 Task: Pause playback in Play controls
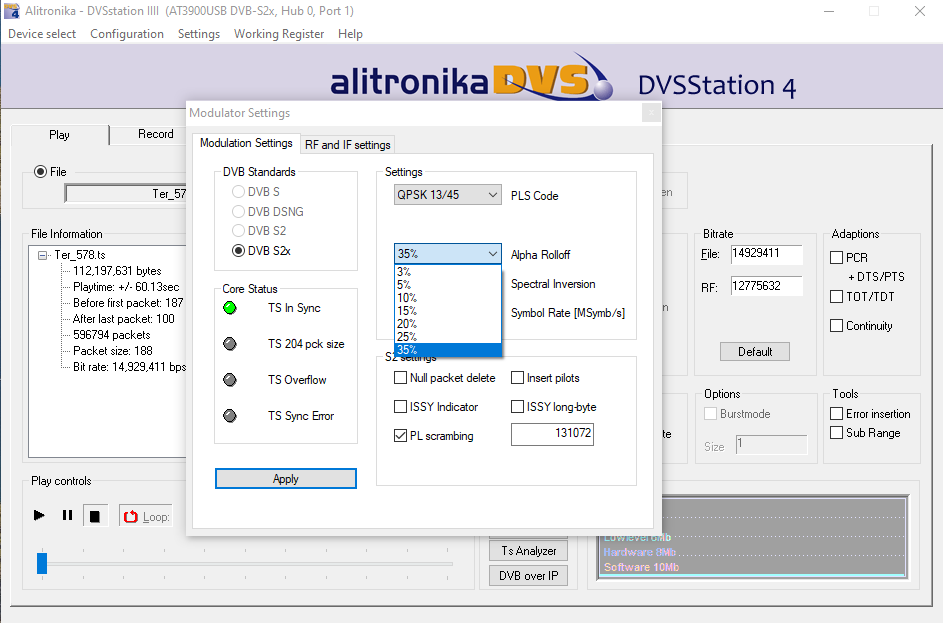click(x=67, y=515)
